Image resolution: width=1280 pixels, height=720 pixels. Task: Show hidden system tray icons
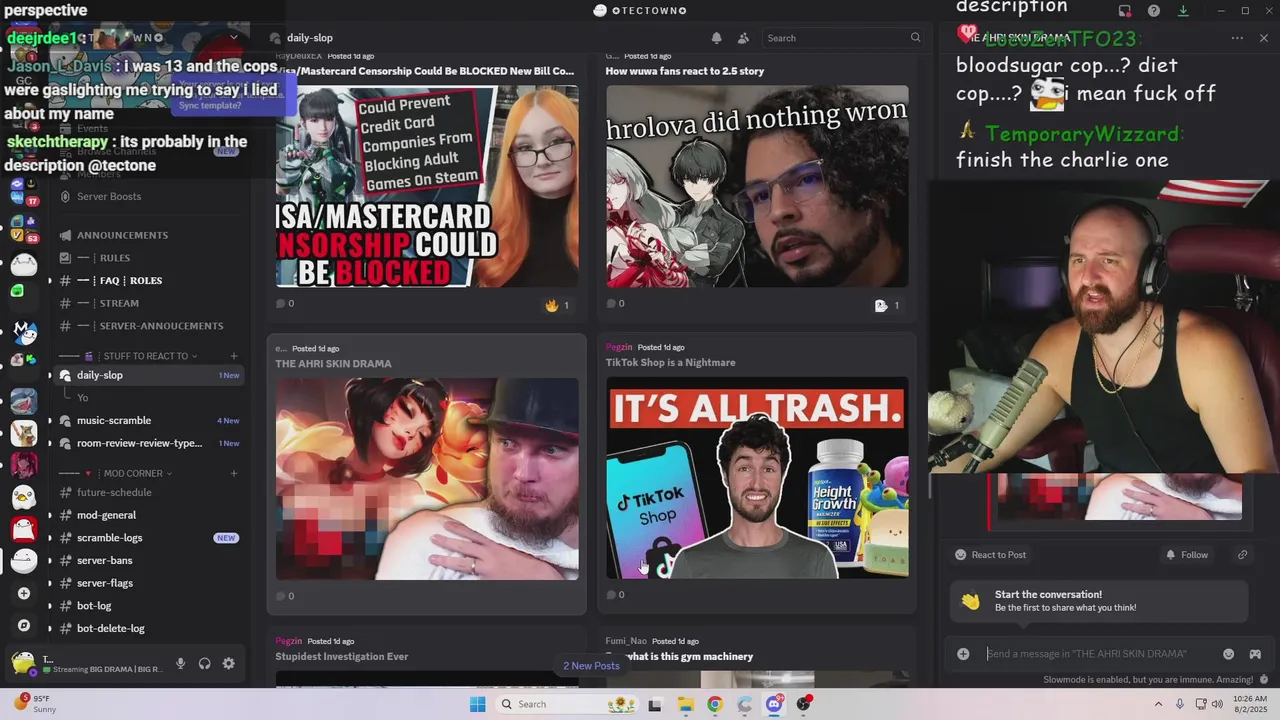pyautogui.click(x=1158, y=704)
